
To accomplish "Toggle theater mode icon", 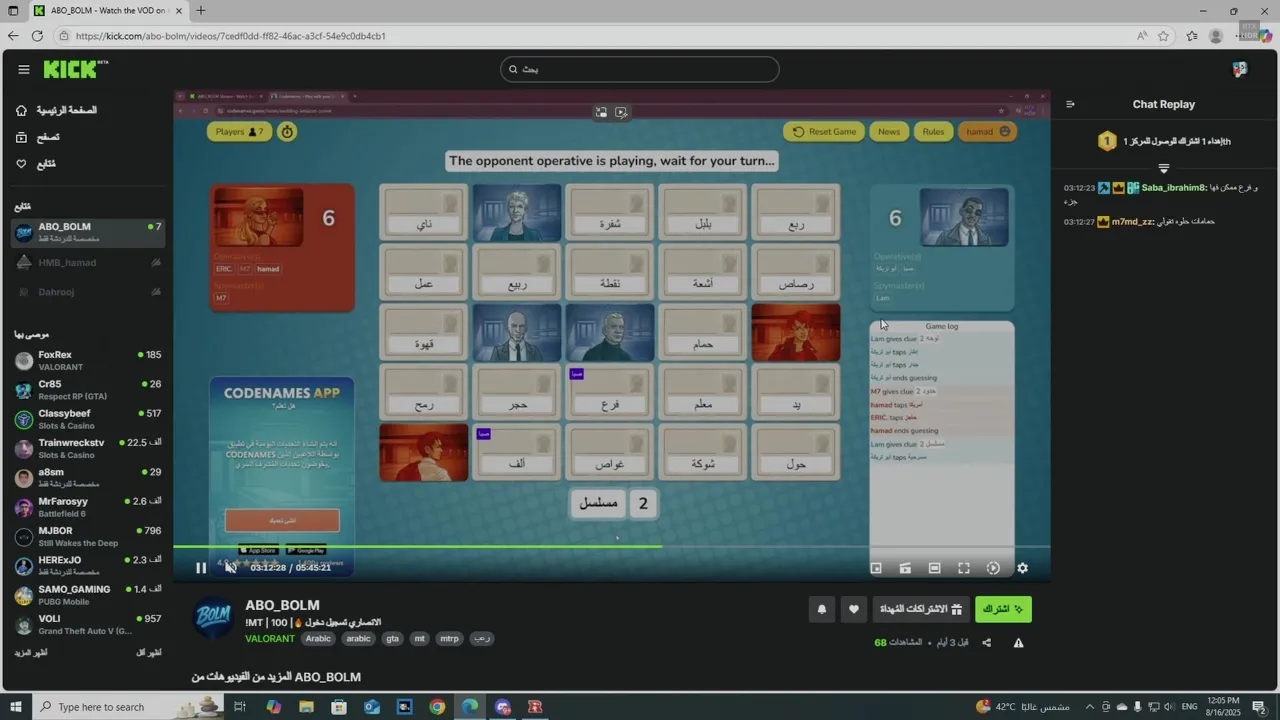I will pyautogui.click(x=934, y=568).
